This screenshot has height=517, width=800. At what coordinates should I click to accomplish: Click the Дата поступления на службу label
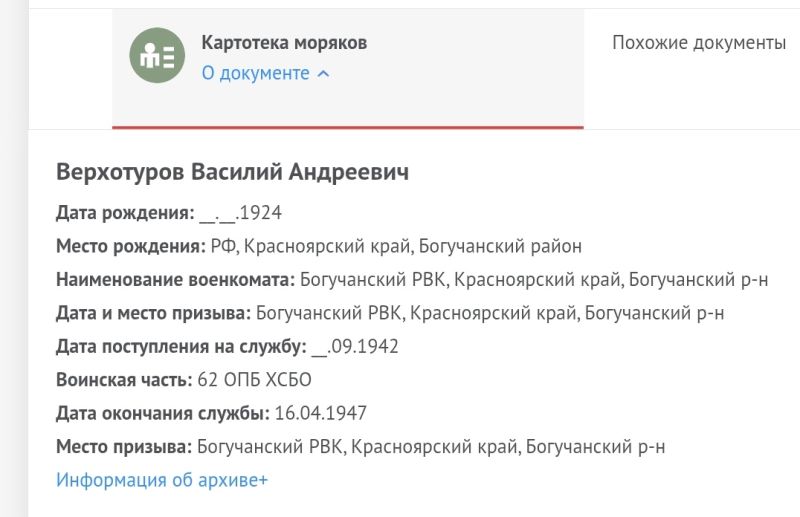(181, 347)
